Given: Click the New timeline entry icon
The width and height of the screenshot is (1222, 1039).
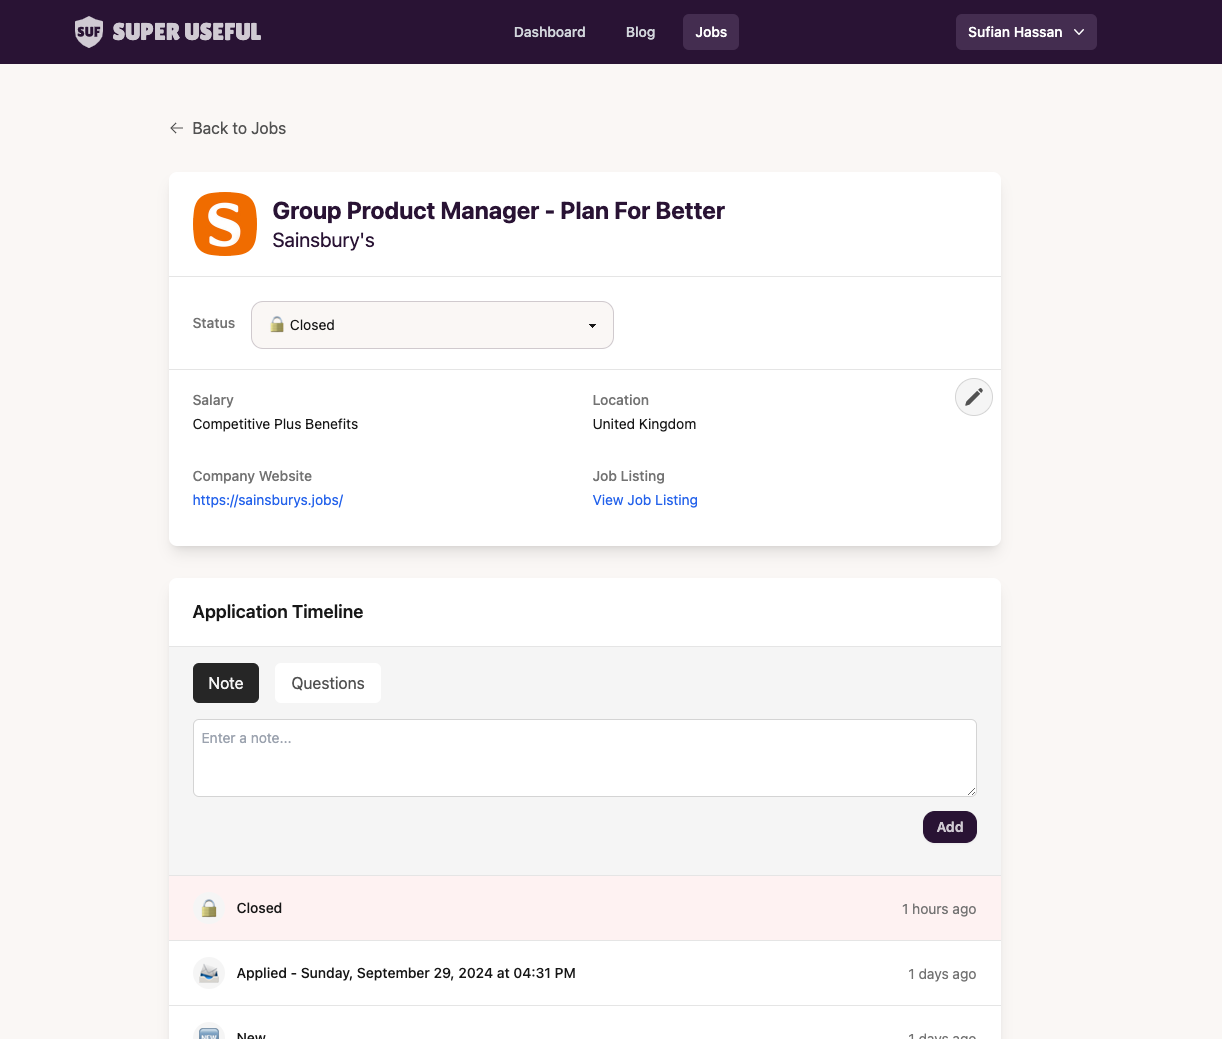Looking at the screenshot, I should (x=209, y=1032).
